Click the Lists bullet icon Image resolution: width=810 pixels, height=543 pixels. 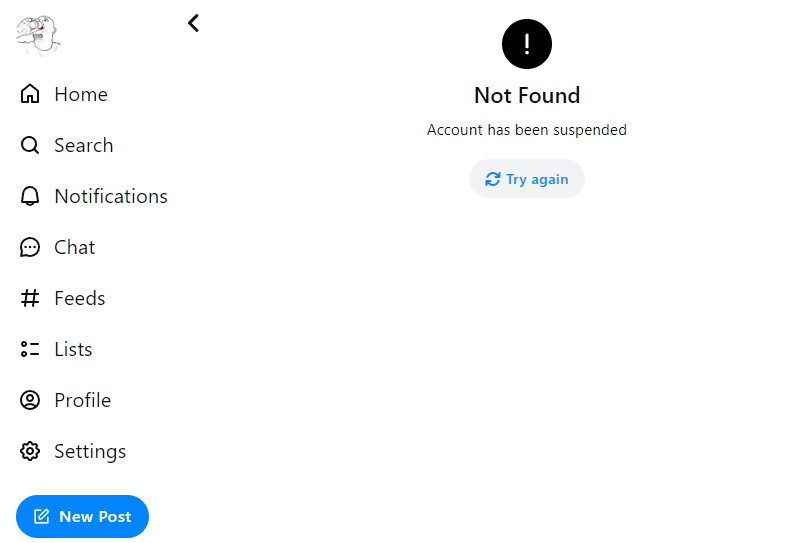click(x=30, y=349)
